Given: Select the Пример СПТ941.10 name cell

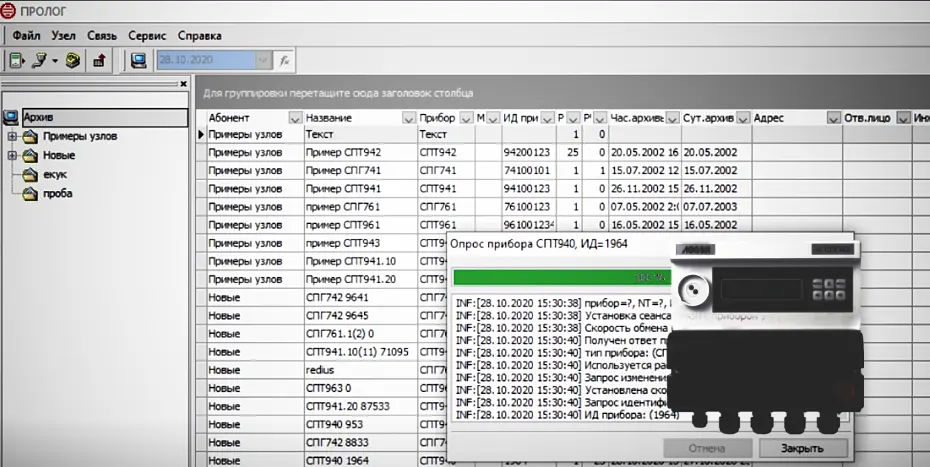Looking at the screenshot, I should 361,261.
